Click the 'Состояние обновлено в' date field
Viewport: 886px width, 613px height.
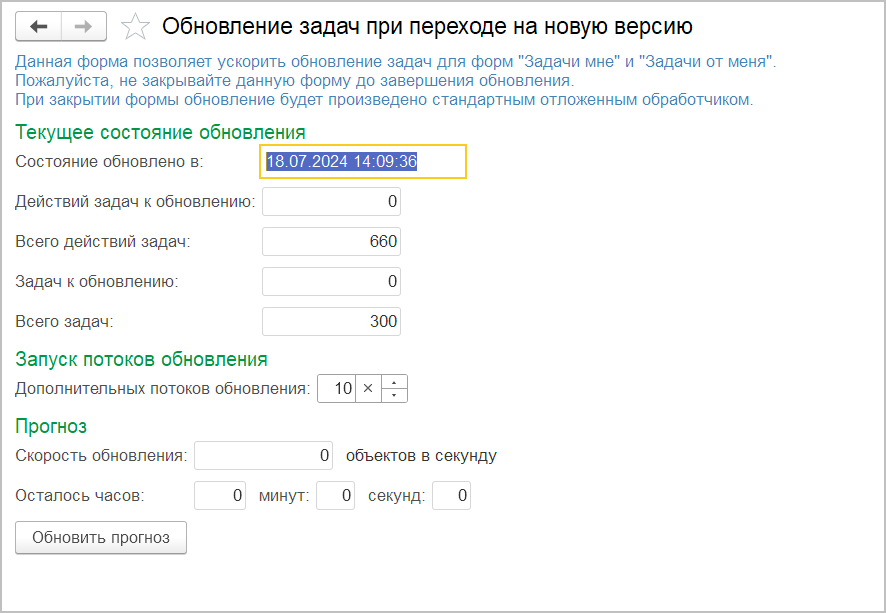(363, 161)
